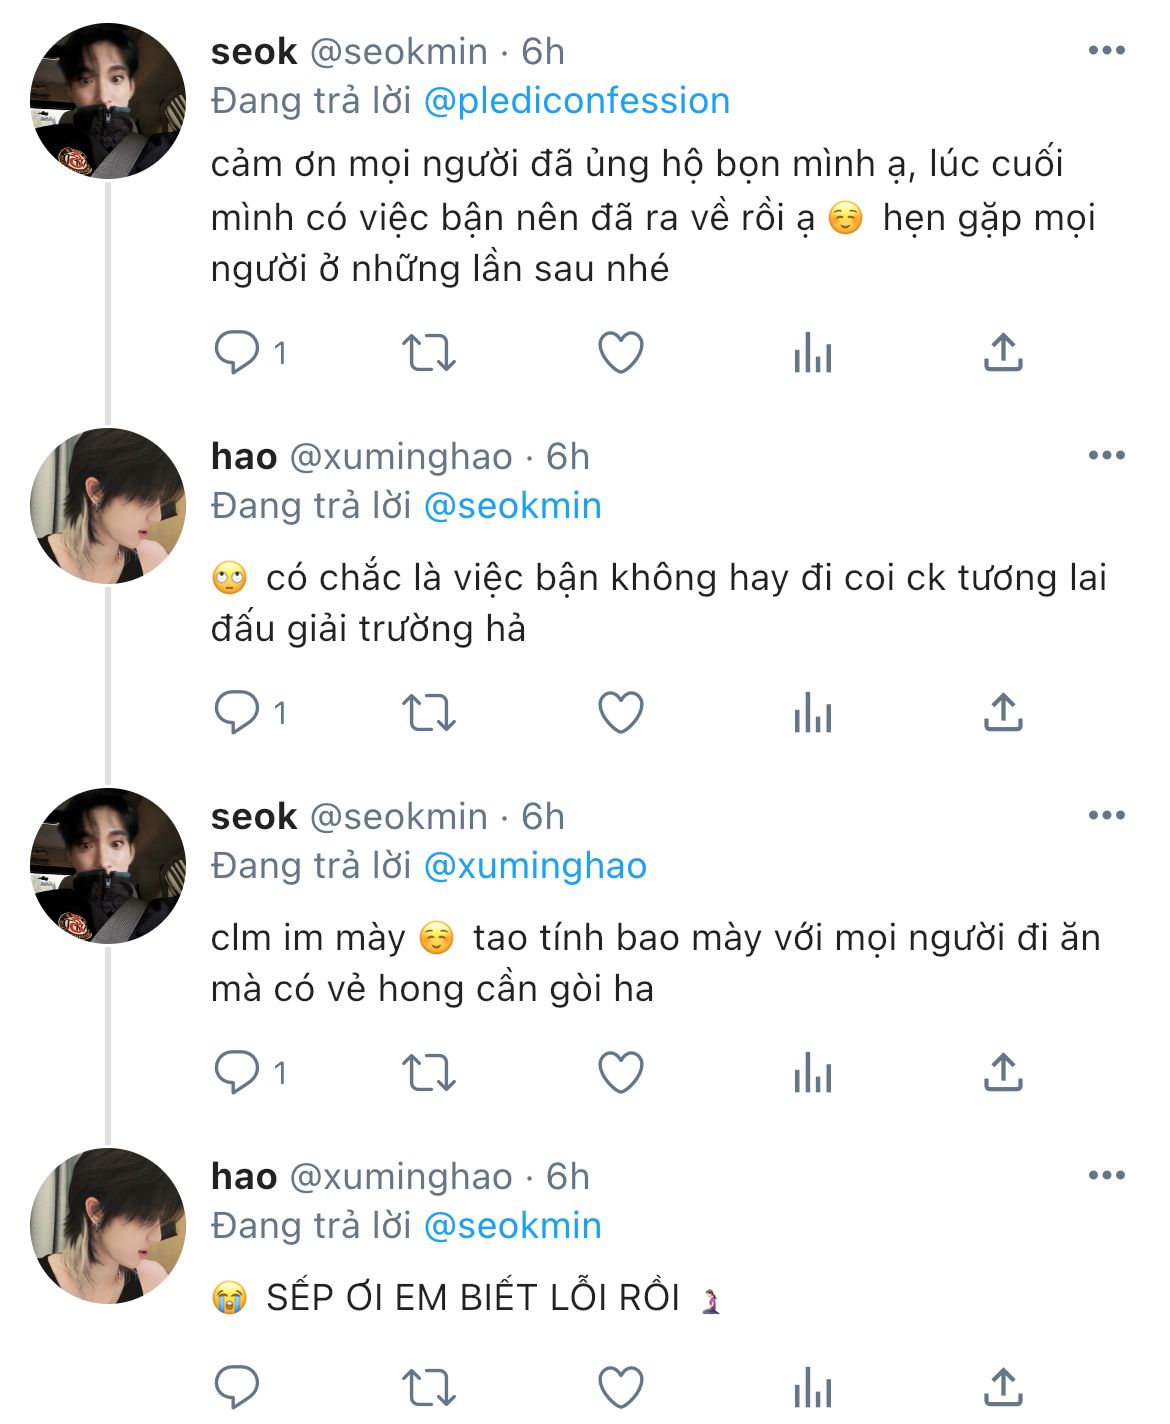Like hao's tweet about 'việc bận'

pos(620,713)
